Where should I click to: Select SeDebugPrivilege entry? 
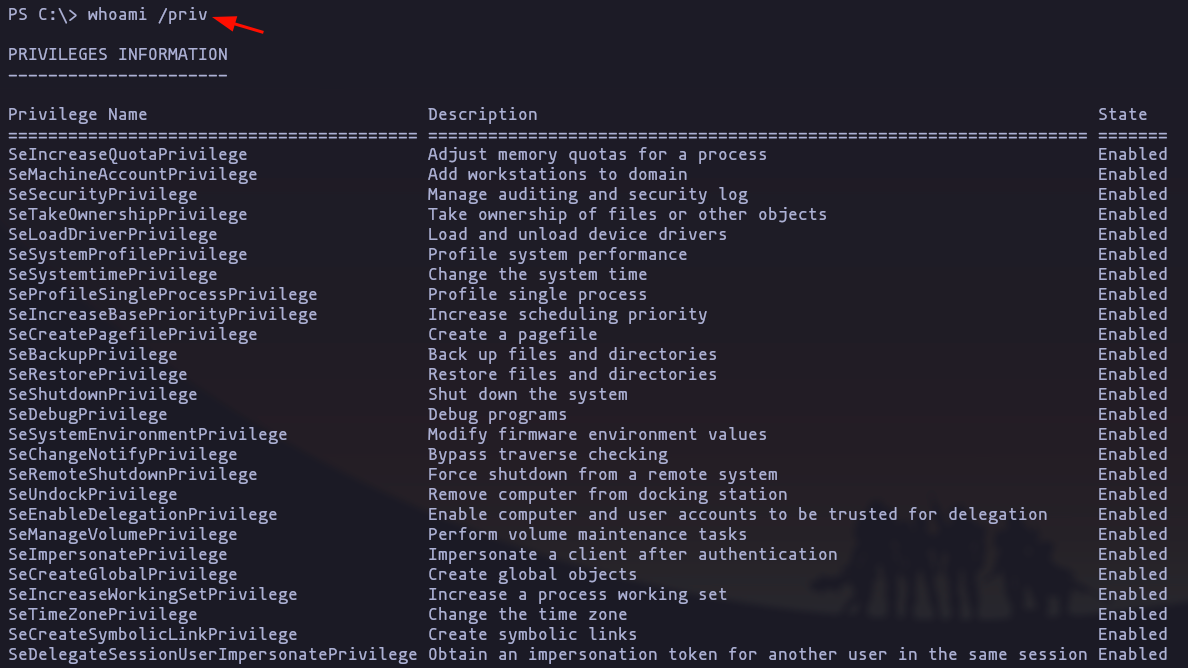point(88,414)
